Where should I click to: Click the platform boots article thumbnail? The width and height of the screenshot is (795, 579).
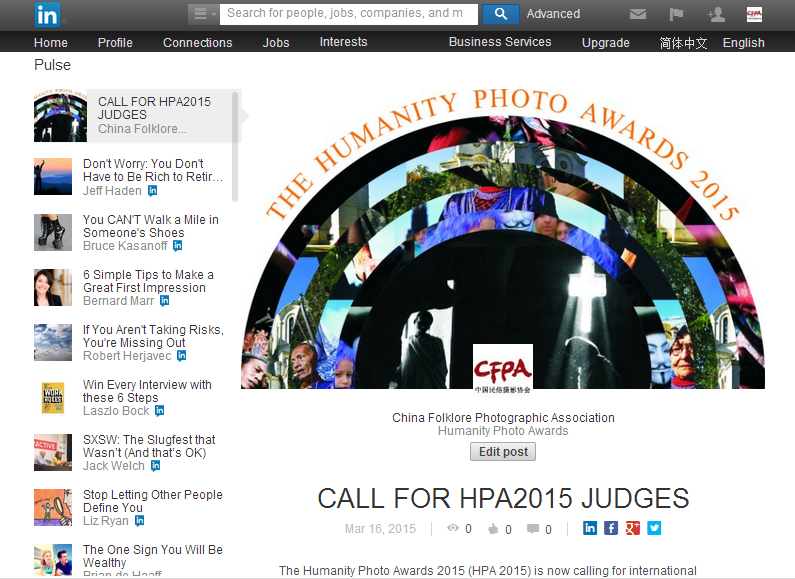53,232
